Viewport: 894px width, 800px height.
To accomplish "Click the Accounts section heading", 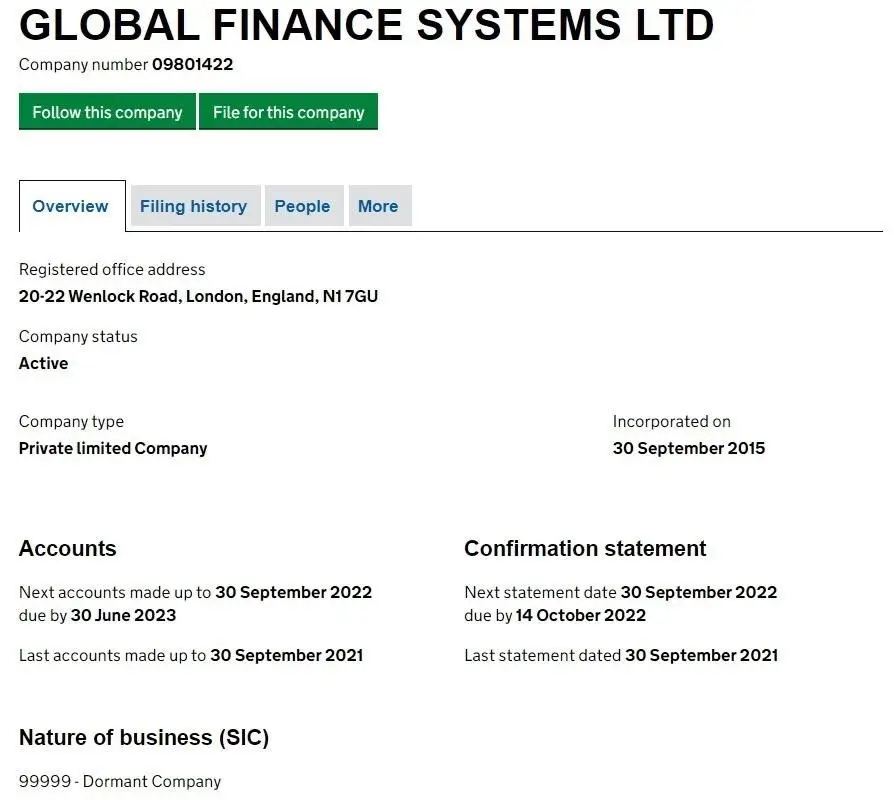I will point(68,548).
